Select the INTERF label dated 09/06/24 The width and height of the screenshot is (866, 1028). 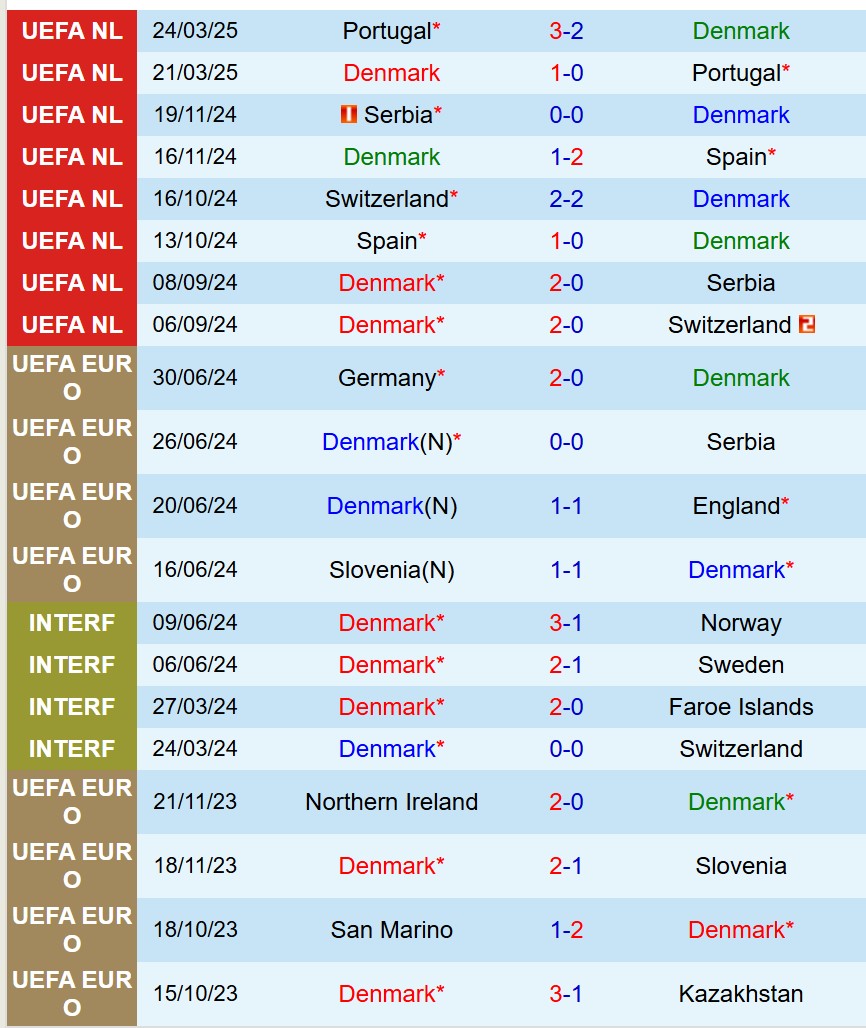pos(72,623)
